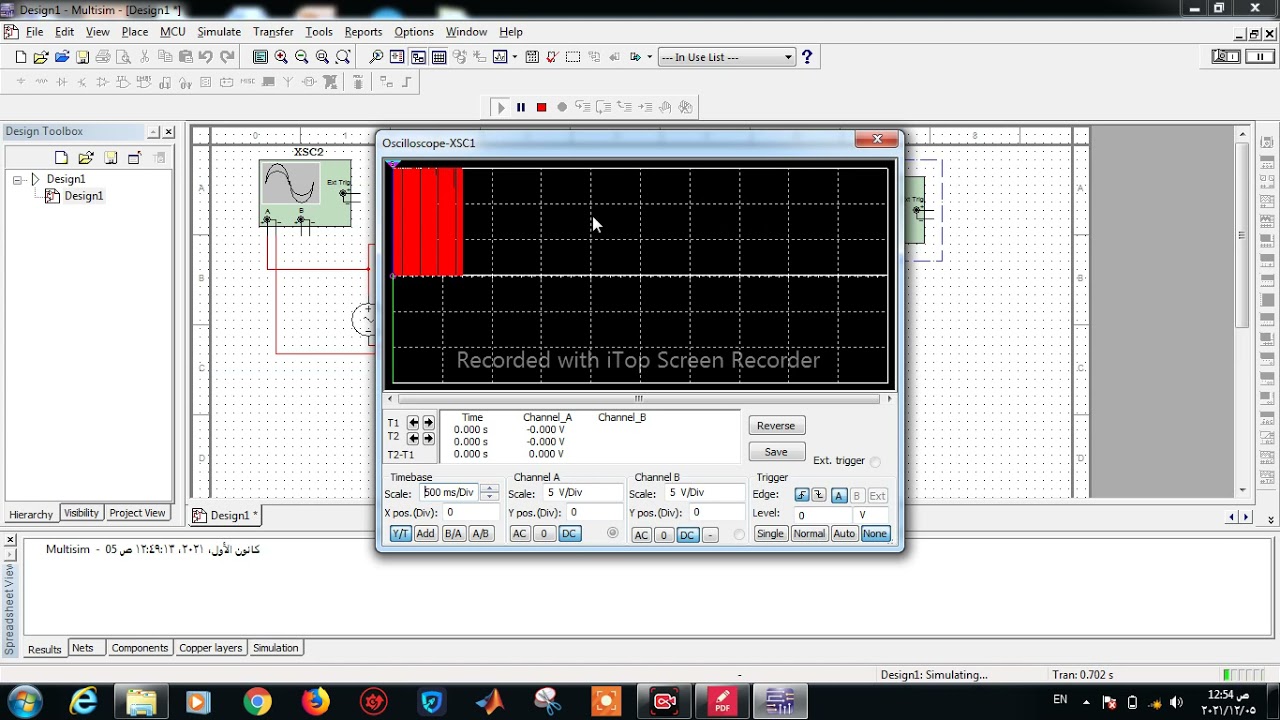1280x720 pixels.
Task: Set trigger mode to Single
Action: [x=770, y=534]
